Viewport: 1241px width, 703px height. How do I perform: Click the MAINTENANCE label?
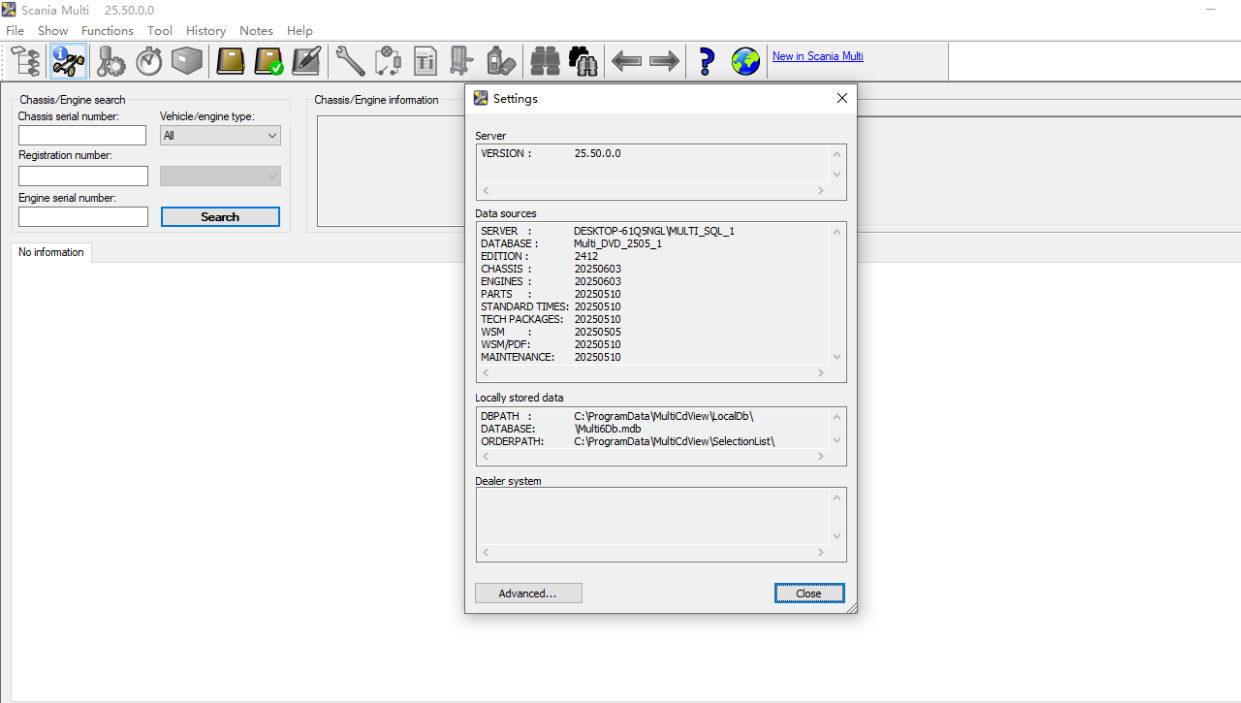click(x=518, y=357)
